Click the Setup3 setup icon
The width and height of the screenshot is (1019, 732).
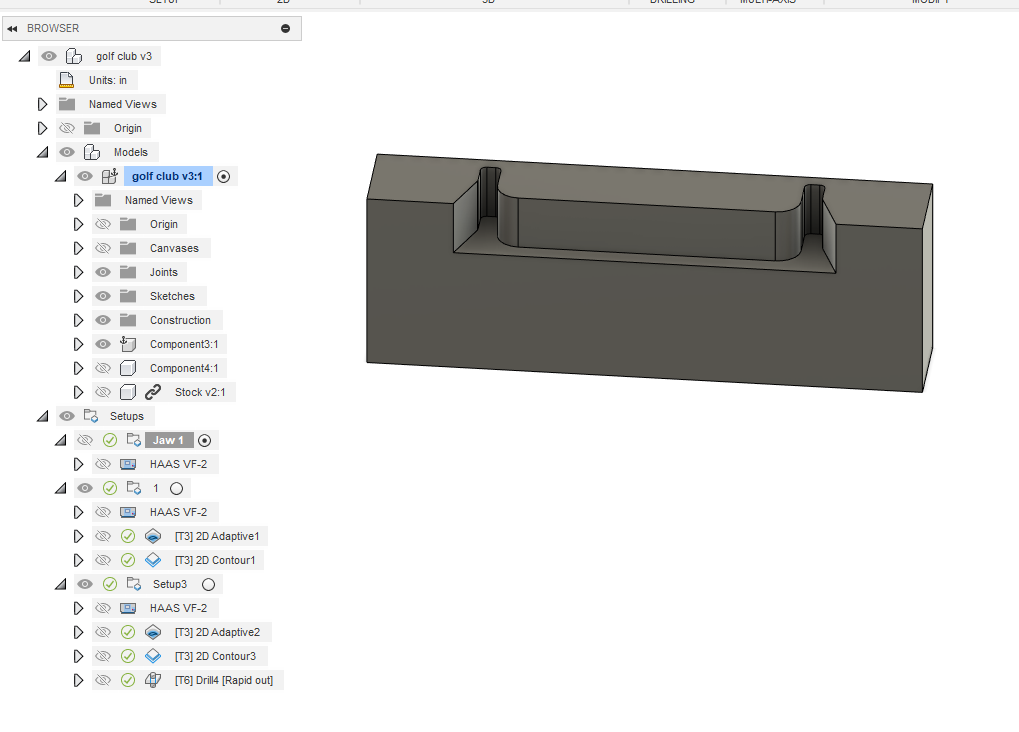tap(134, 584)
